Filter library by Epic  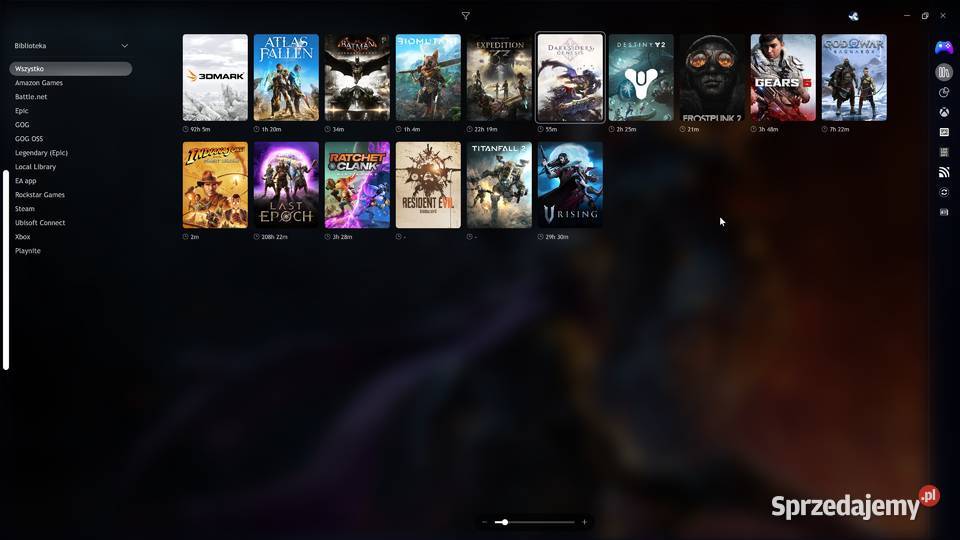(x=21, y=111)
